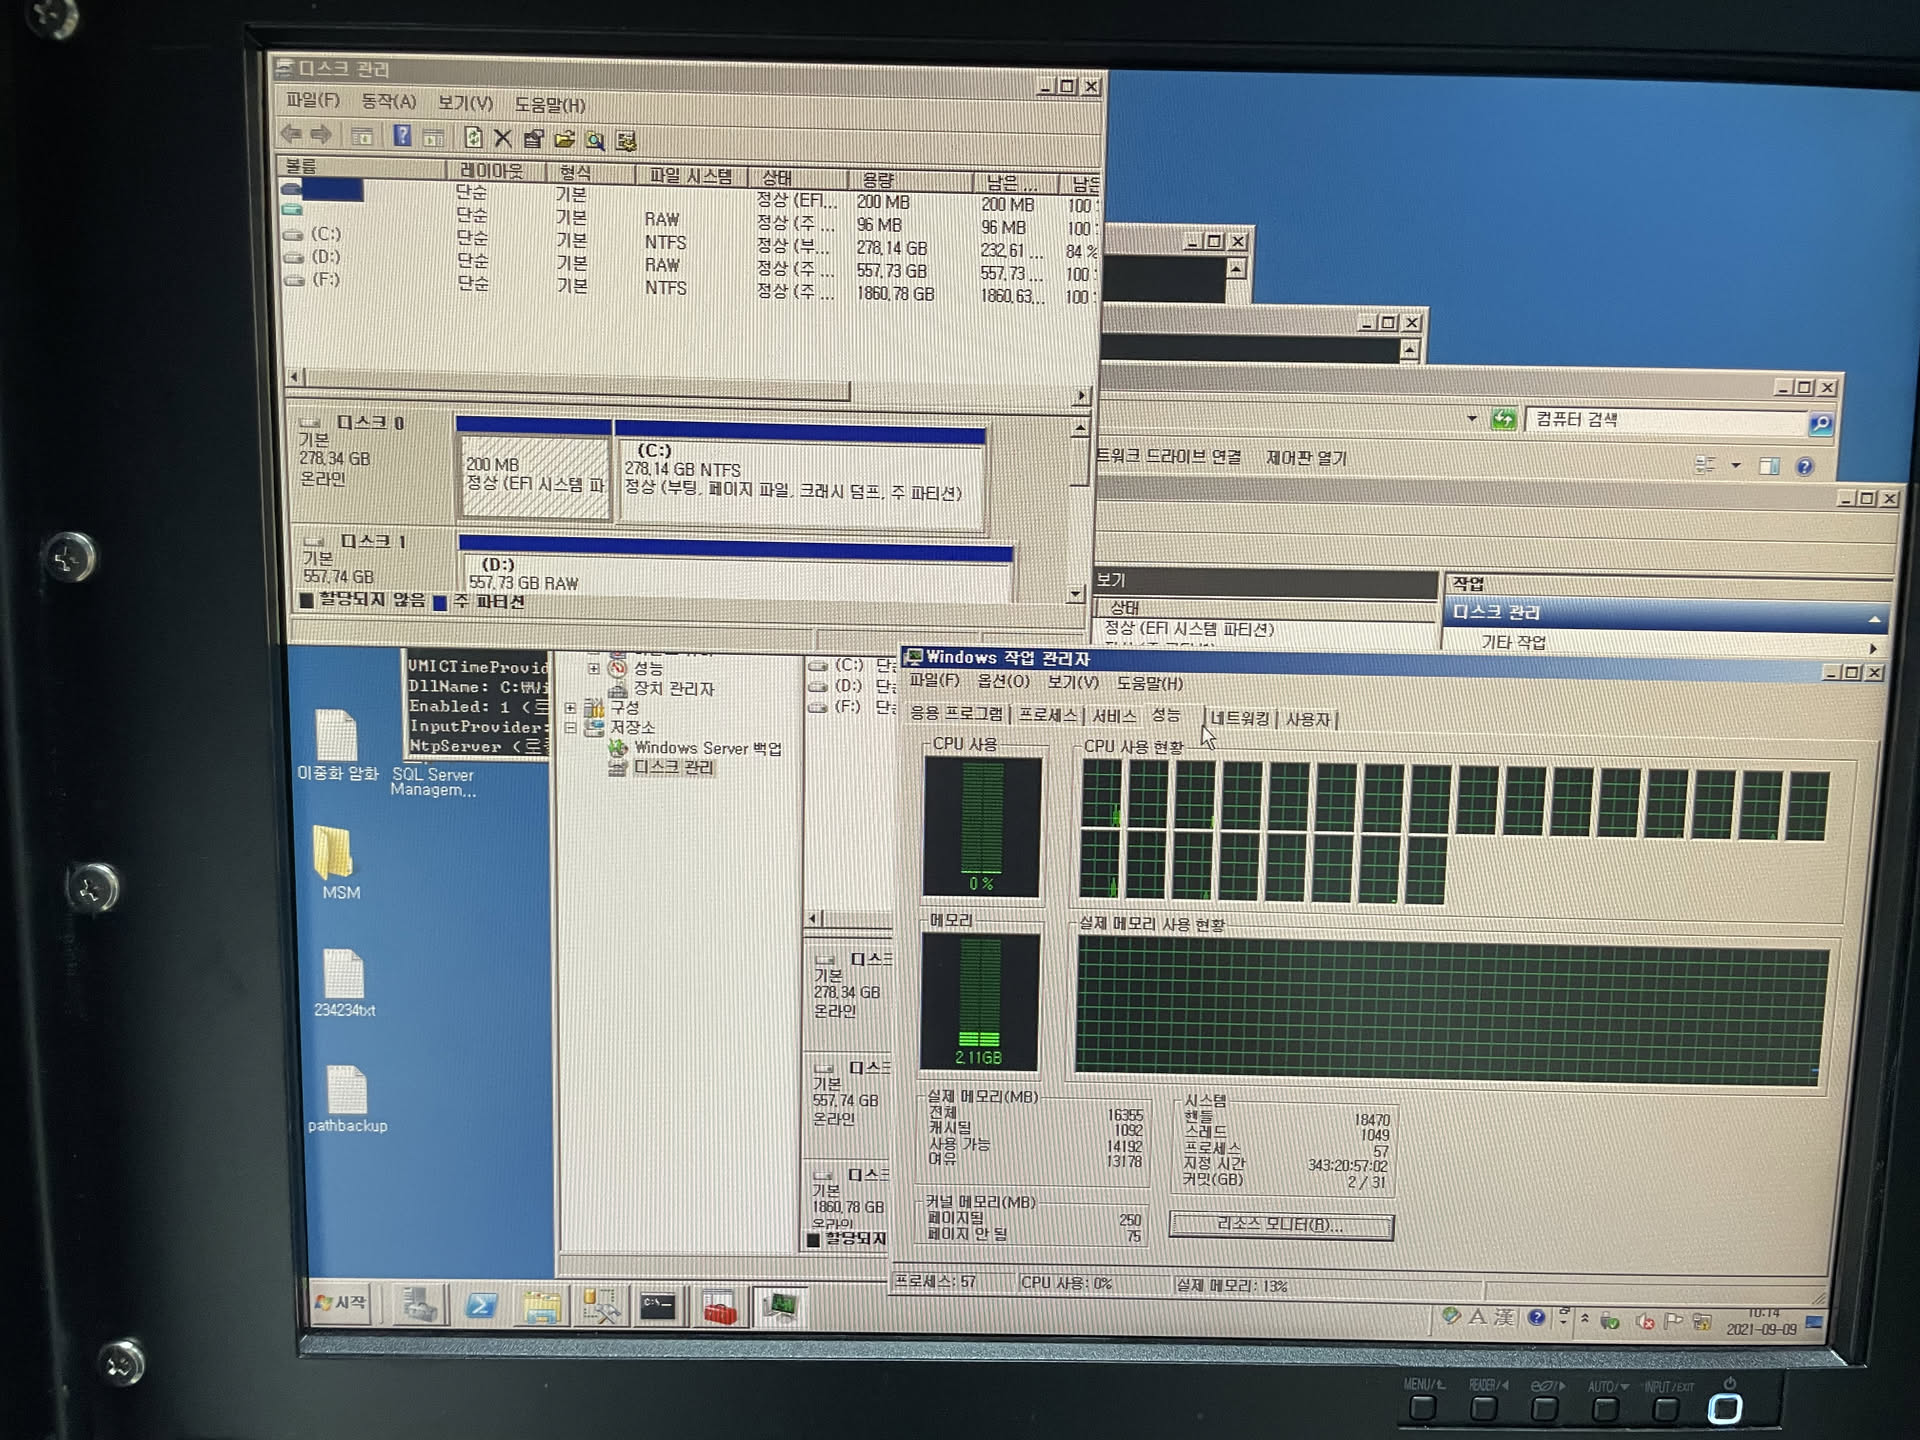The image size is (1920, 1440).
Task: Expand the 성능 tree node
Action: (x=593, y=668)
